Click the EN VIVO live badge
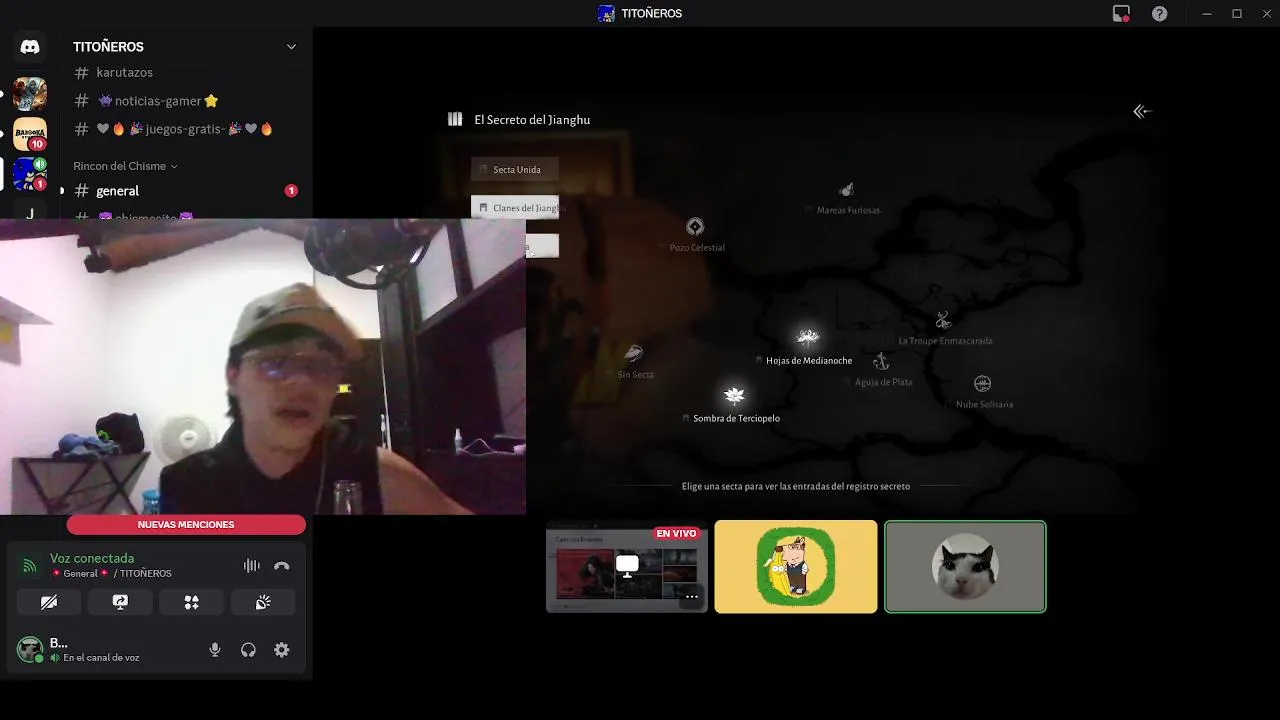The width and height of the screenshot is (1280, 720). pyautogui.click(x=676, y=534)
